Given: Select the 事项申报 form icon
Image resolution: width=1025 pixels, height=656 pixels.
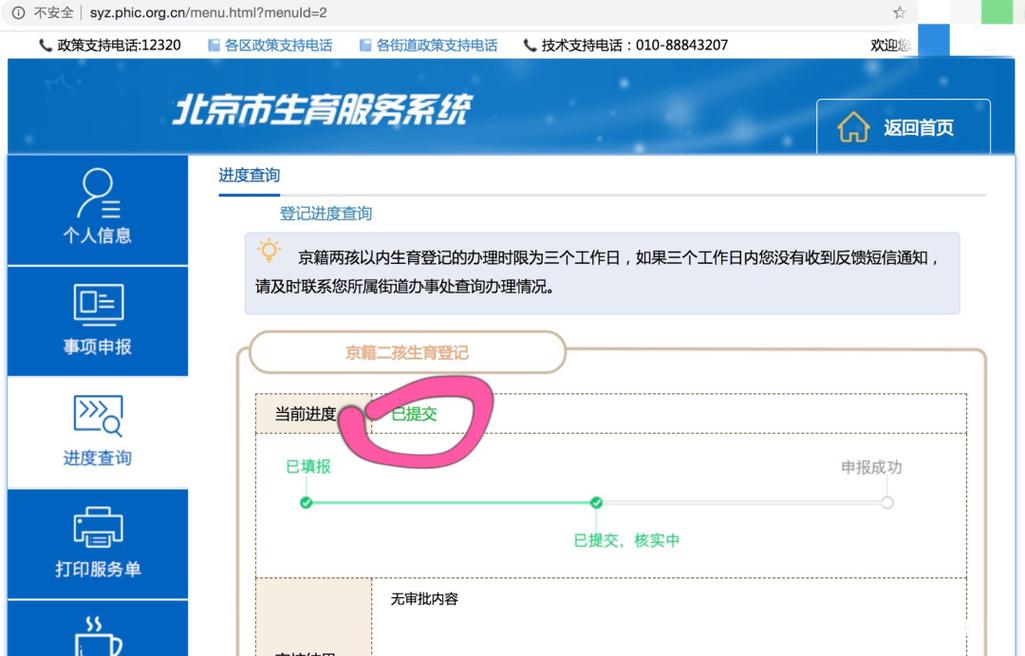Looking at the screenshot, I should 98,304.
